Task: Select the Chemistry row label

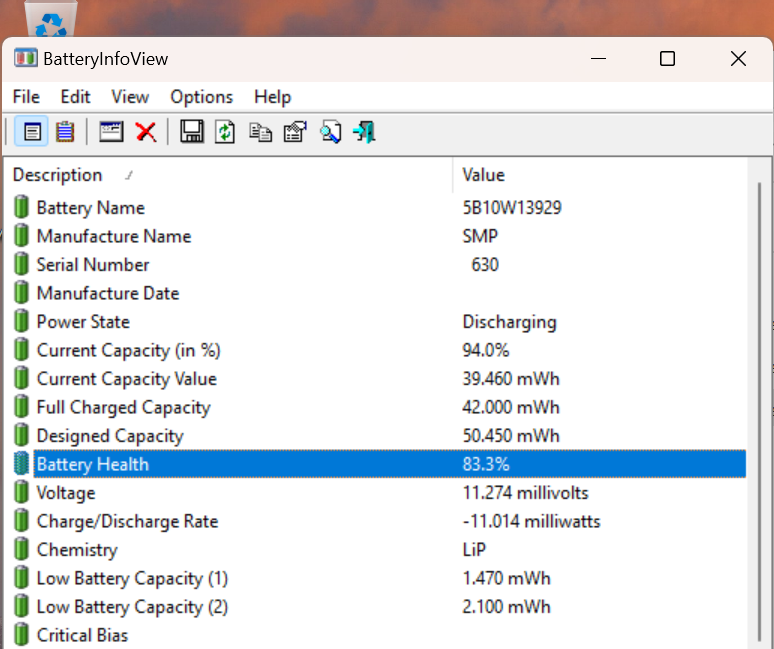Action: pyautogui.click(x=77, y=550)
